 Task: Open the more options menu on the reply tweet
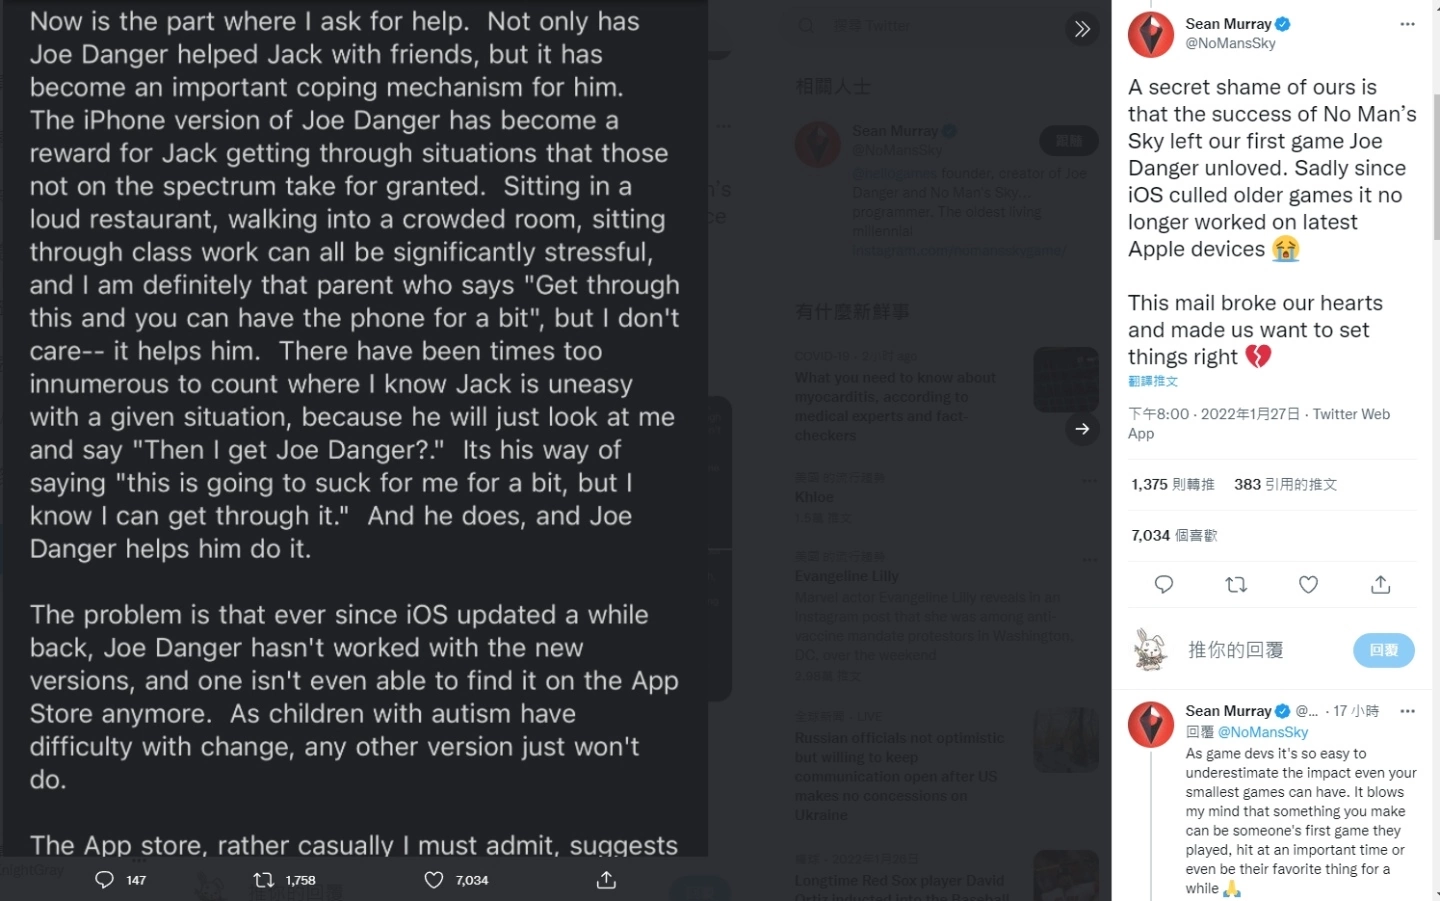click(1407, 711)
